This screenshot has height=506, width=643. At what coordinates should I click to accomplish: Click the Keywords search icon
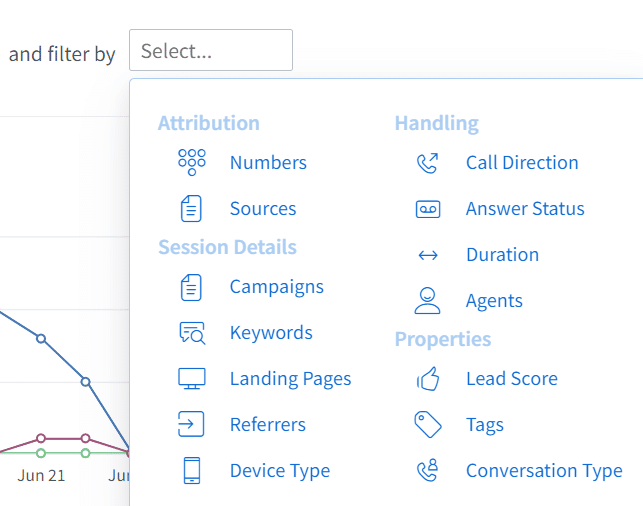pos(191,333)
